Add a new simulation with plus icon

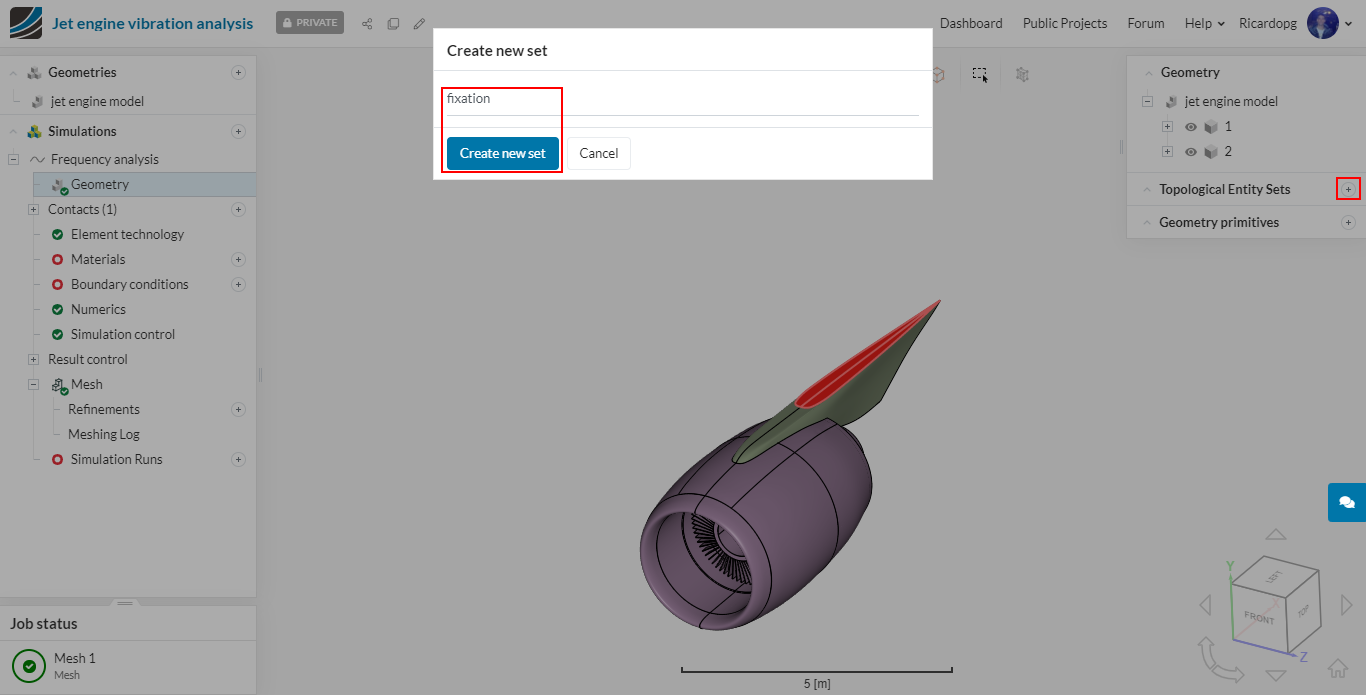(x=238, y=131)
